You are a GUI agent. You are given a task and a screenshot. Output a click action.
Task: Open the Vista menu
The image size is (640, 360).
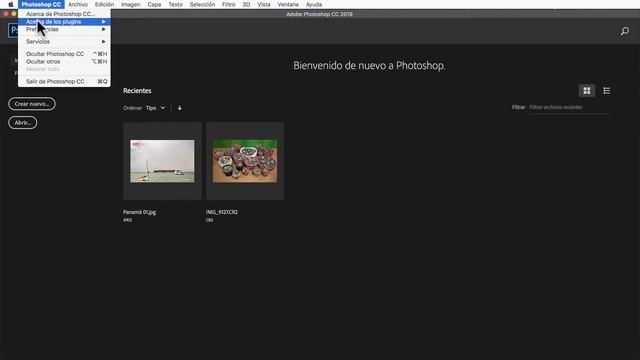click(x=264, y=4)
